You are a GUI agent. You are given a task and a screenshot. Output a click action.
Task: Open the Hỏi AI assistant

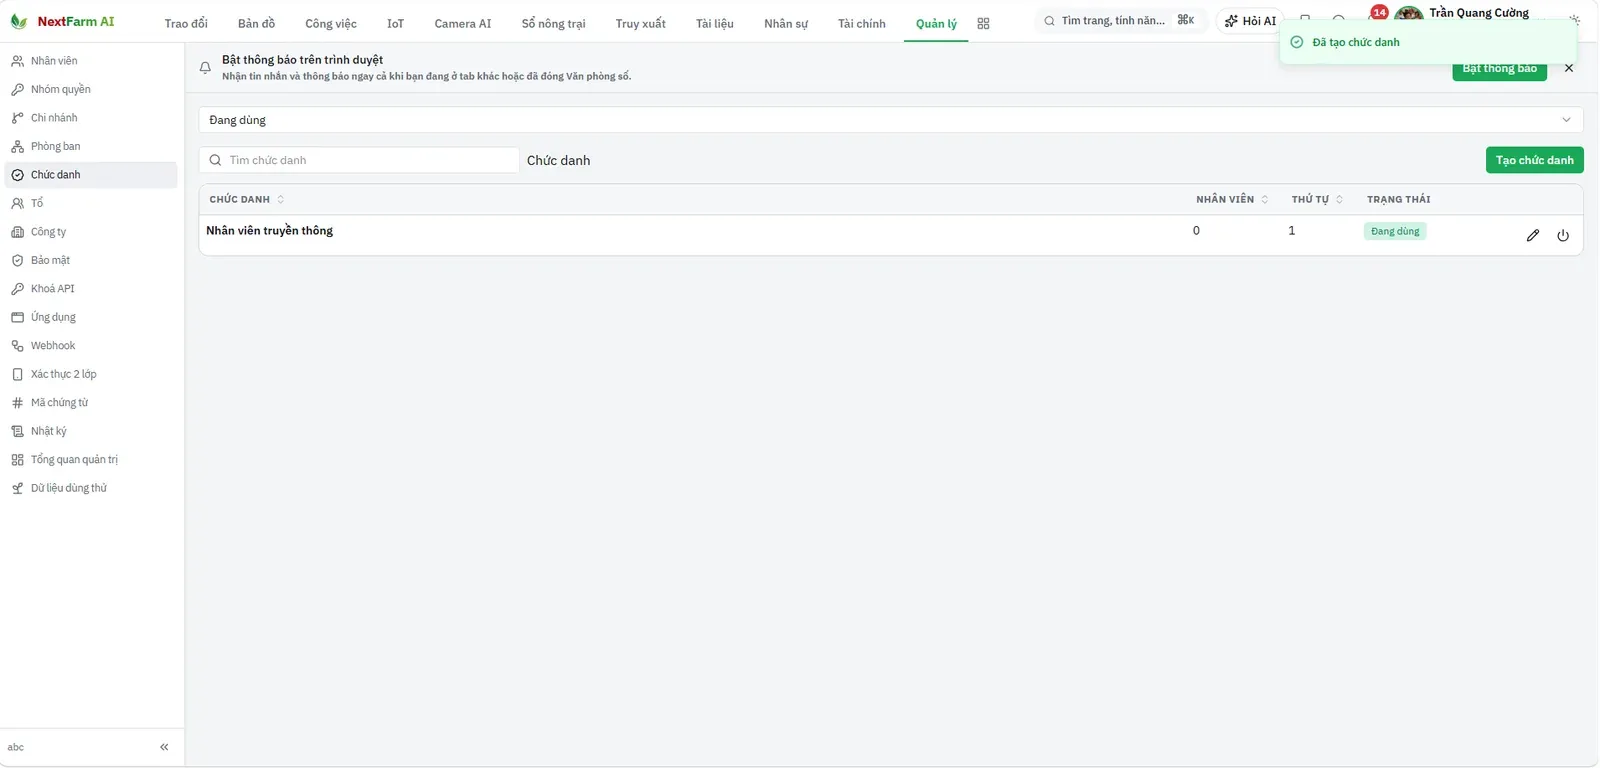1250,21
